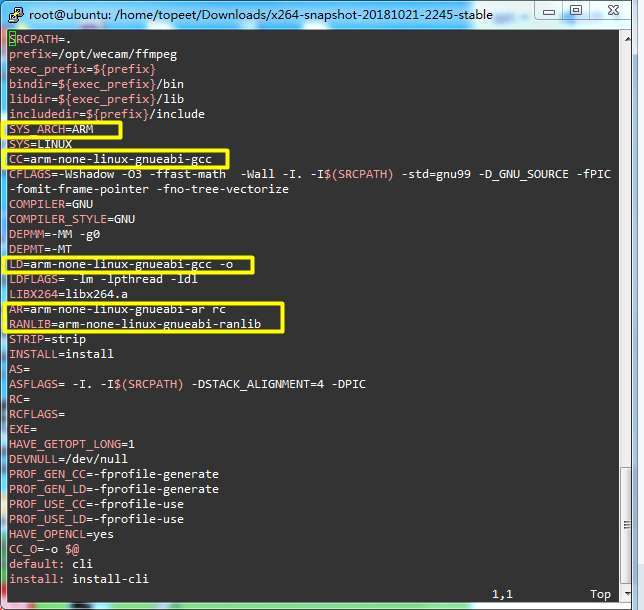Image resolution: width=644 pixels, height=610 pixels.
Task: Click the LDFLAGS= -lm -lpthread -ldl line
Action: [x=104, y=279]
